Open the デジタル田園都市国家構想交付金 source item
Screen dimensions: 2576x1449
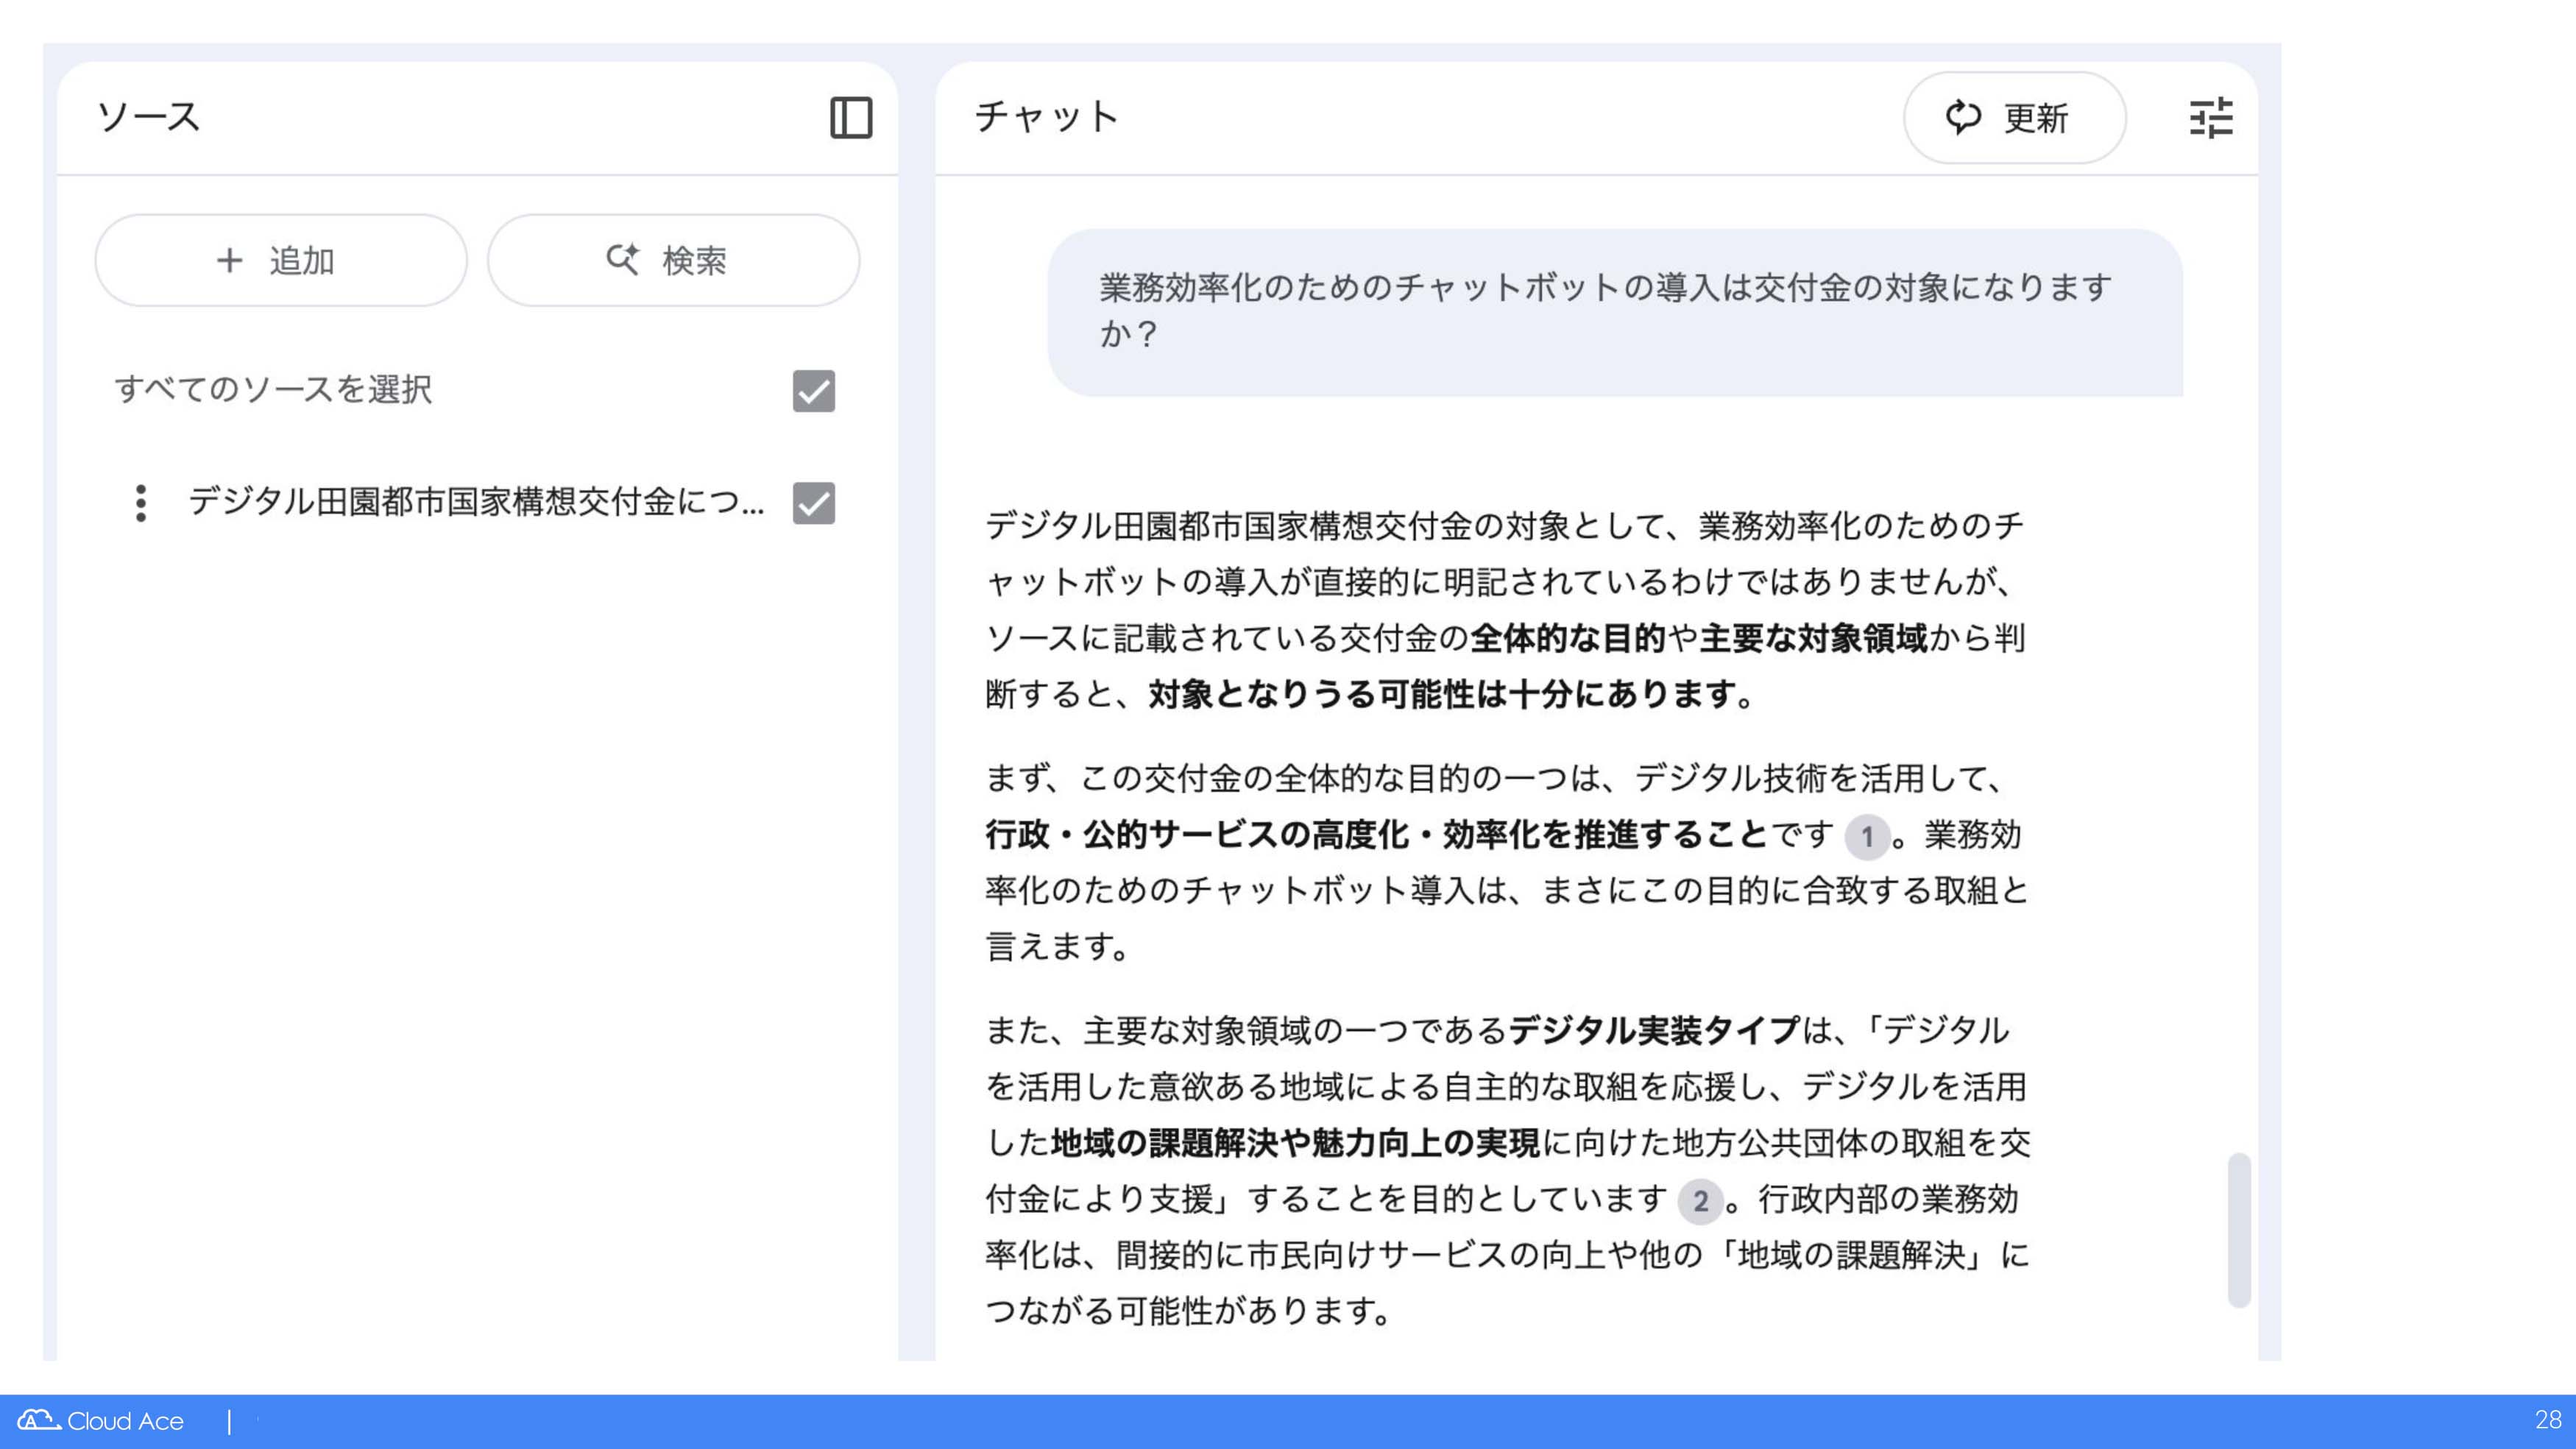[x=475, y=502]
